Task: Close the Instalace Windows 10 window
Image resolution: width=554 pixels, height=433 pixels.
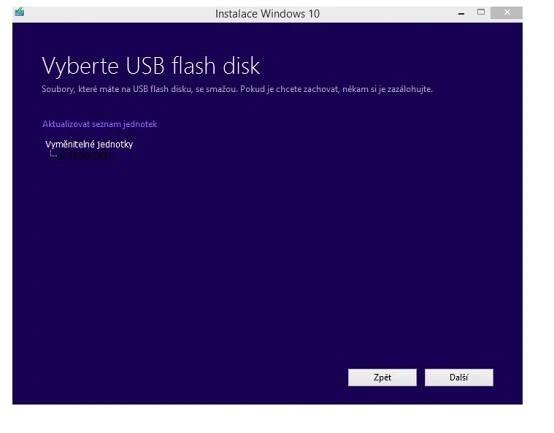Action: point(507,13)
